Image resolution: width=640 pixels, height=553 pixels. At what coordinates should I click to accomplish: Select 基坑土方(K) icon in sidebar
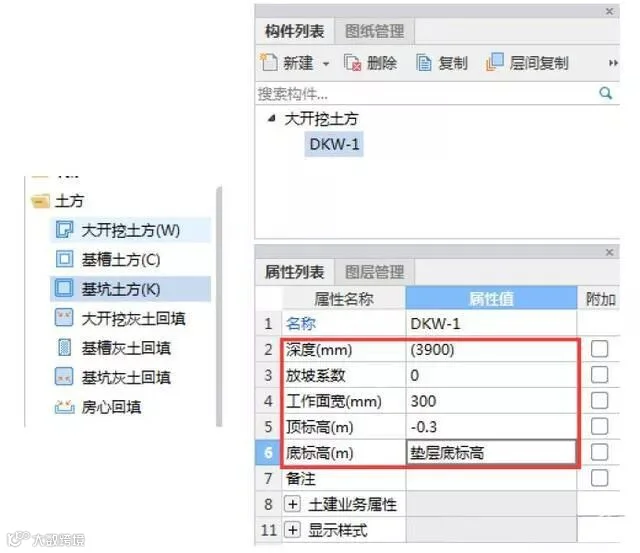click(x=64, y=289)
